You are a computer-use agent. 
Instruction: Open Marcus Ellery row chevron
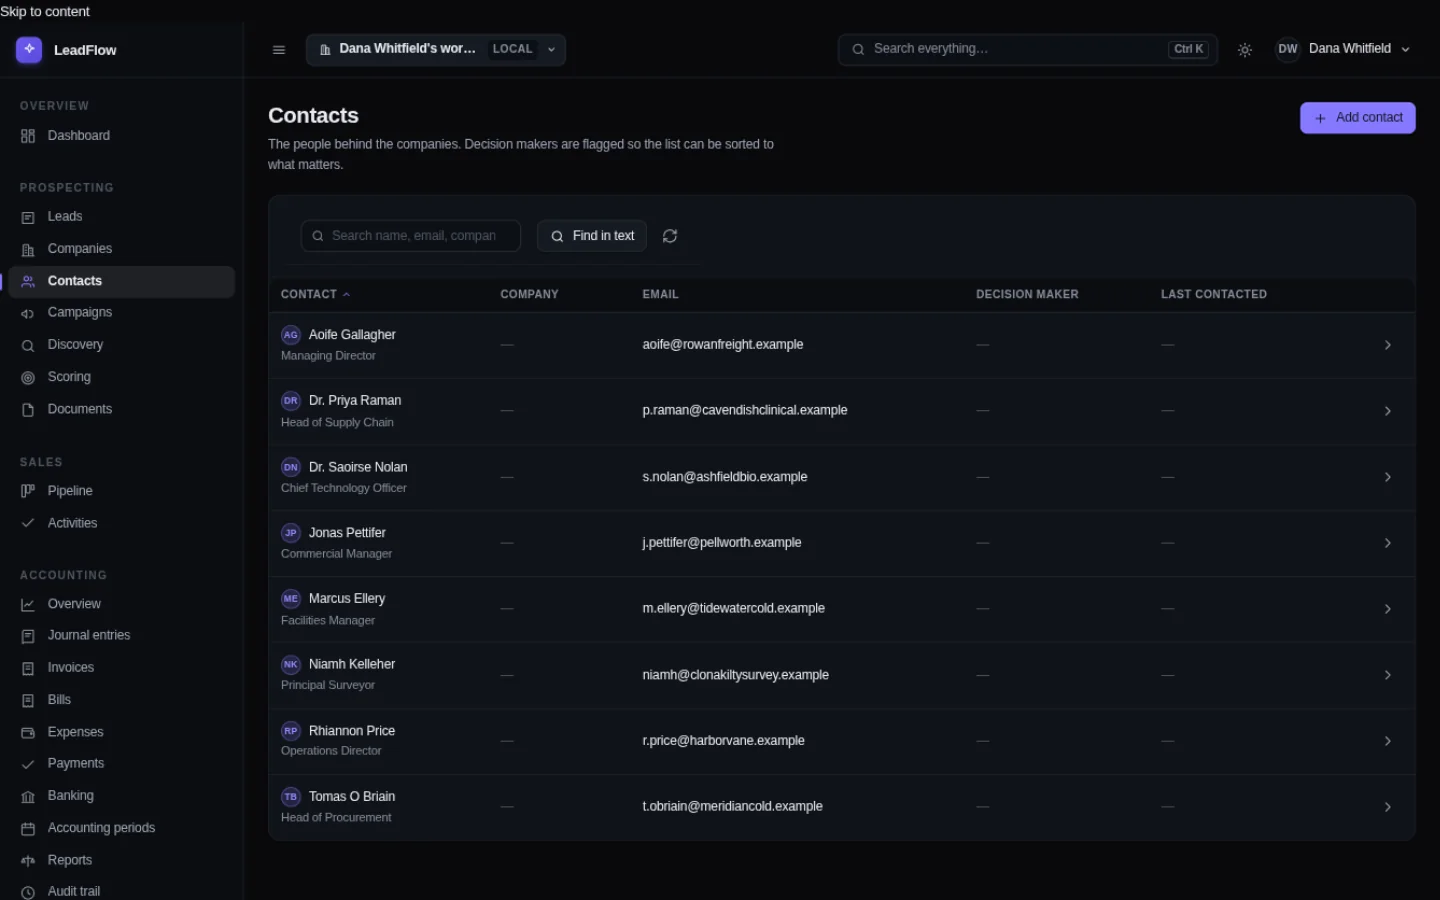(x=1388, y=609)
